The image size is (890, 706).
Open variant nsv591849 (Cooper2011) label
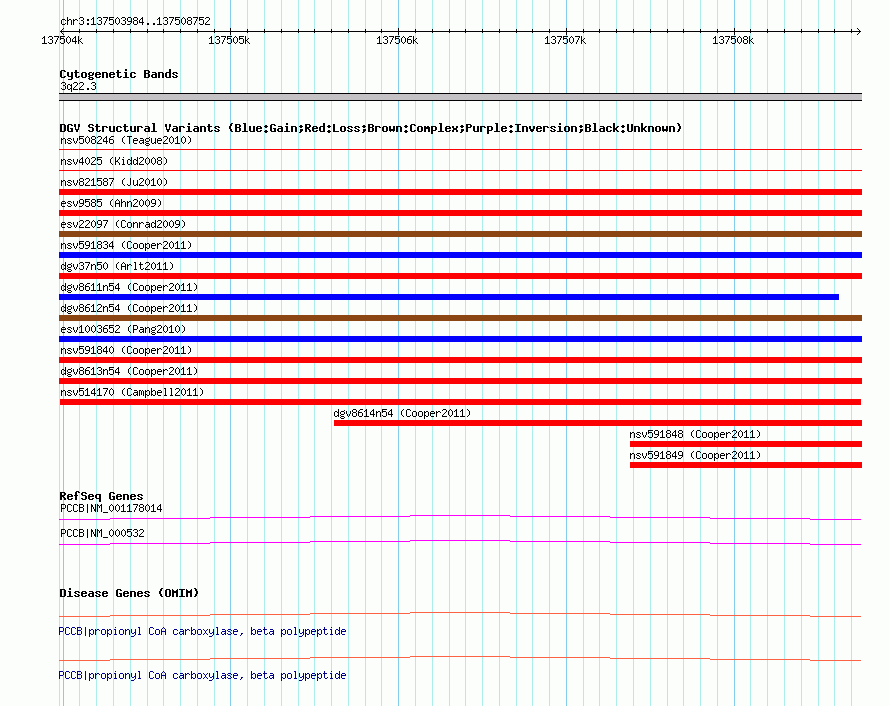[695, 455]
